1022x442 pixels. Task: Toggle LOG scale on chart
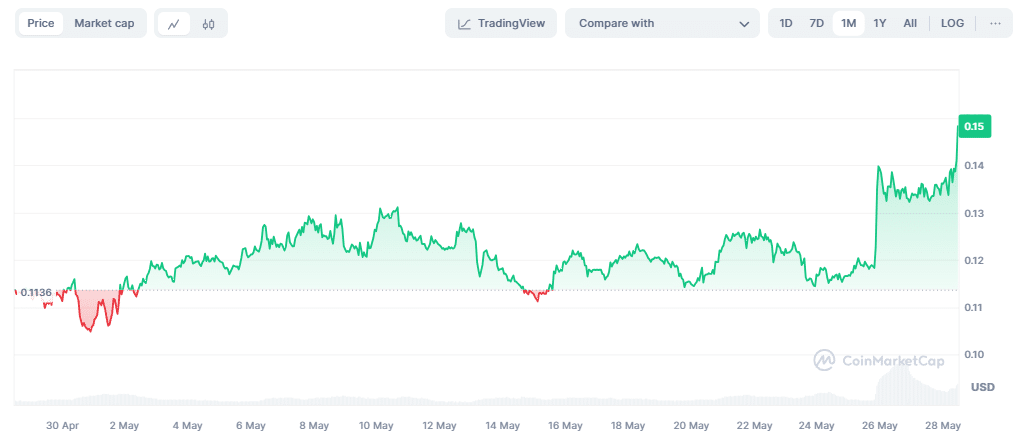point(953,23)
